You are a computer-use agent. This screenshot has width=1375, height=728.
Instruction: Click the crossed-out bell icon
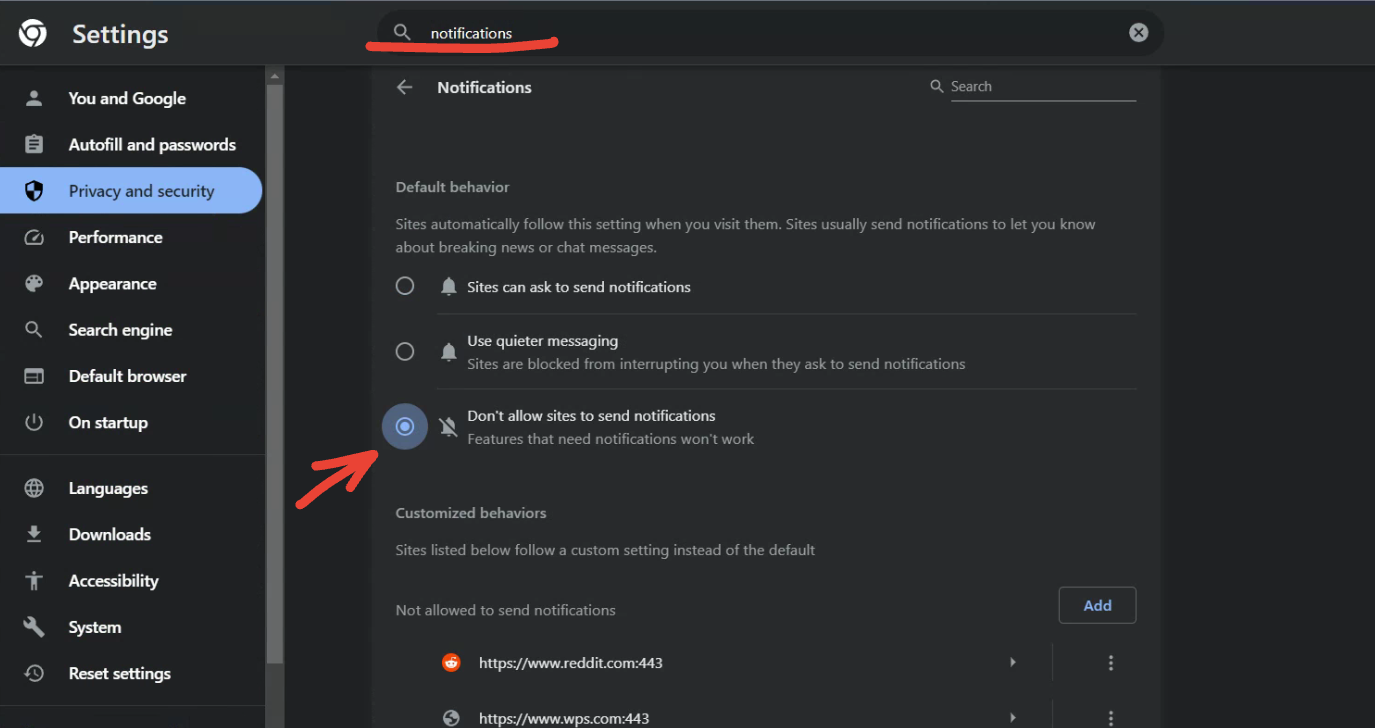point(449,427)
